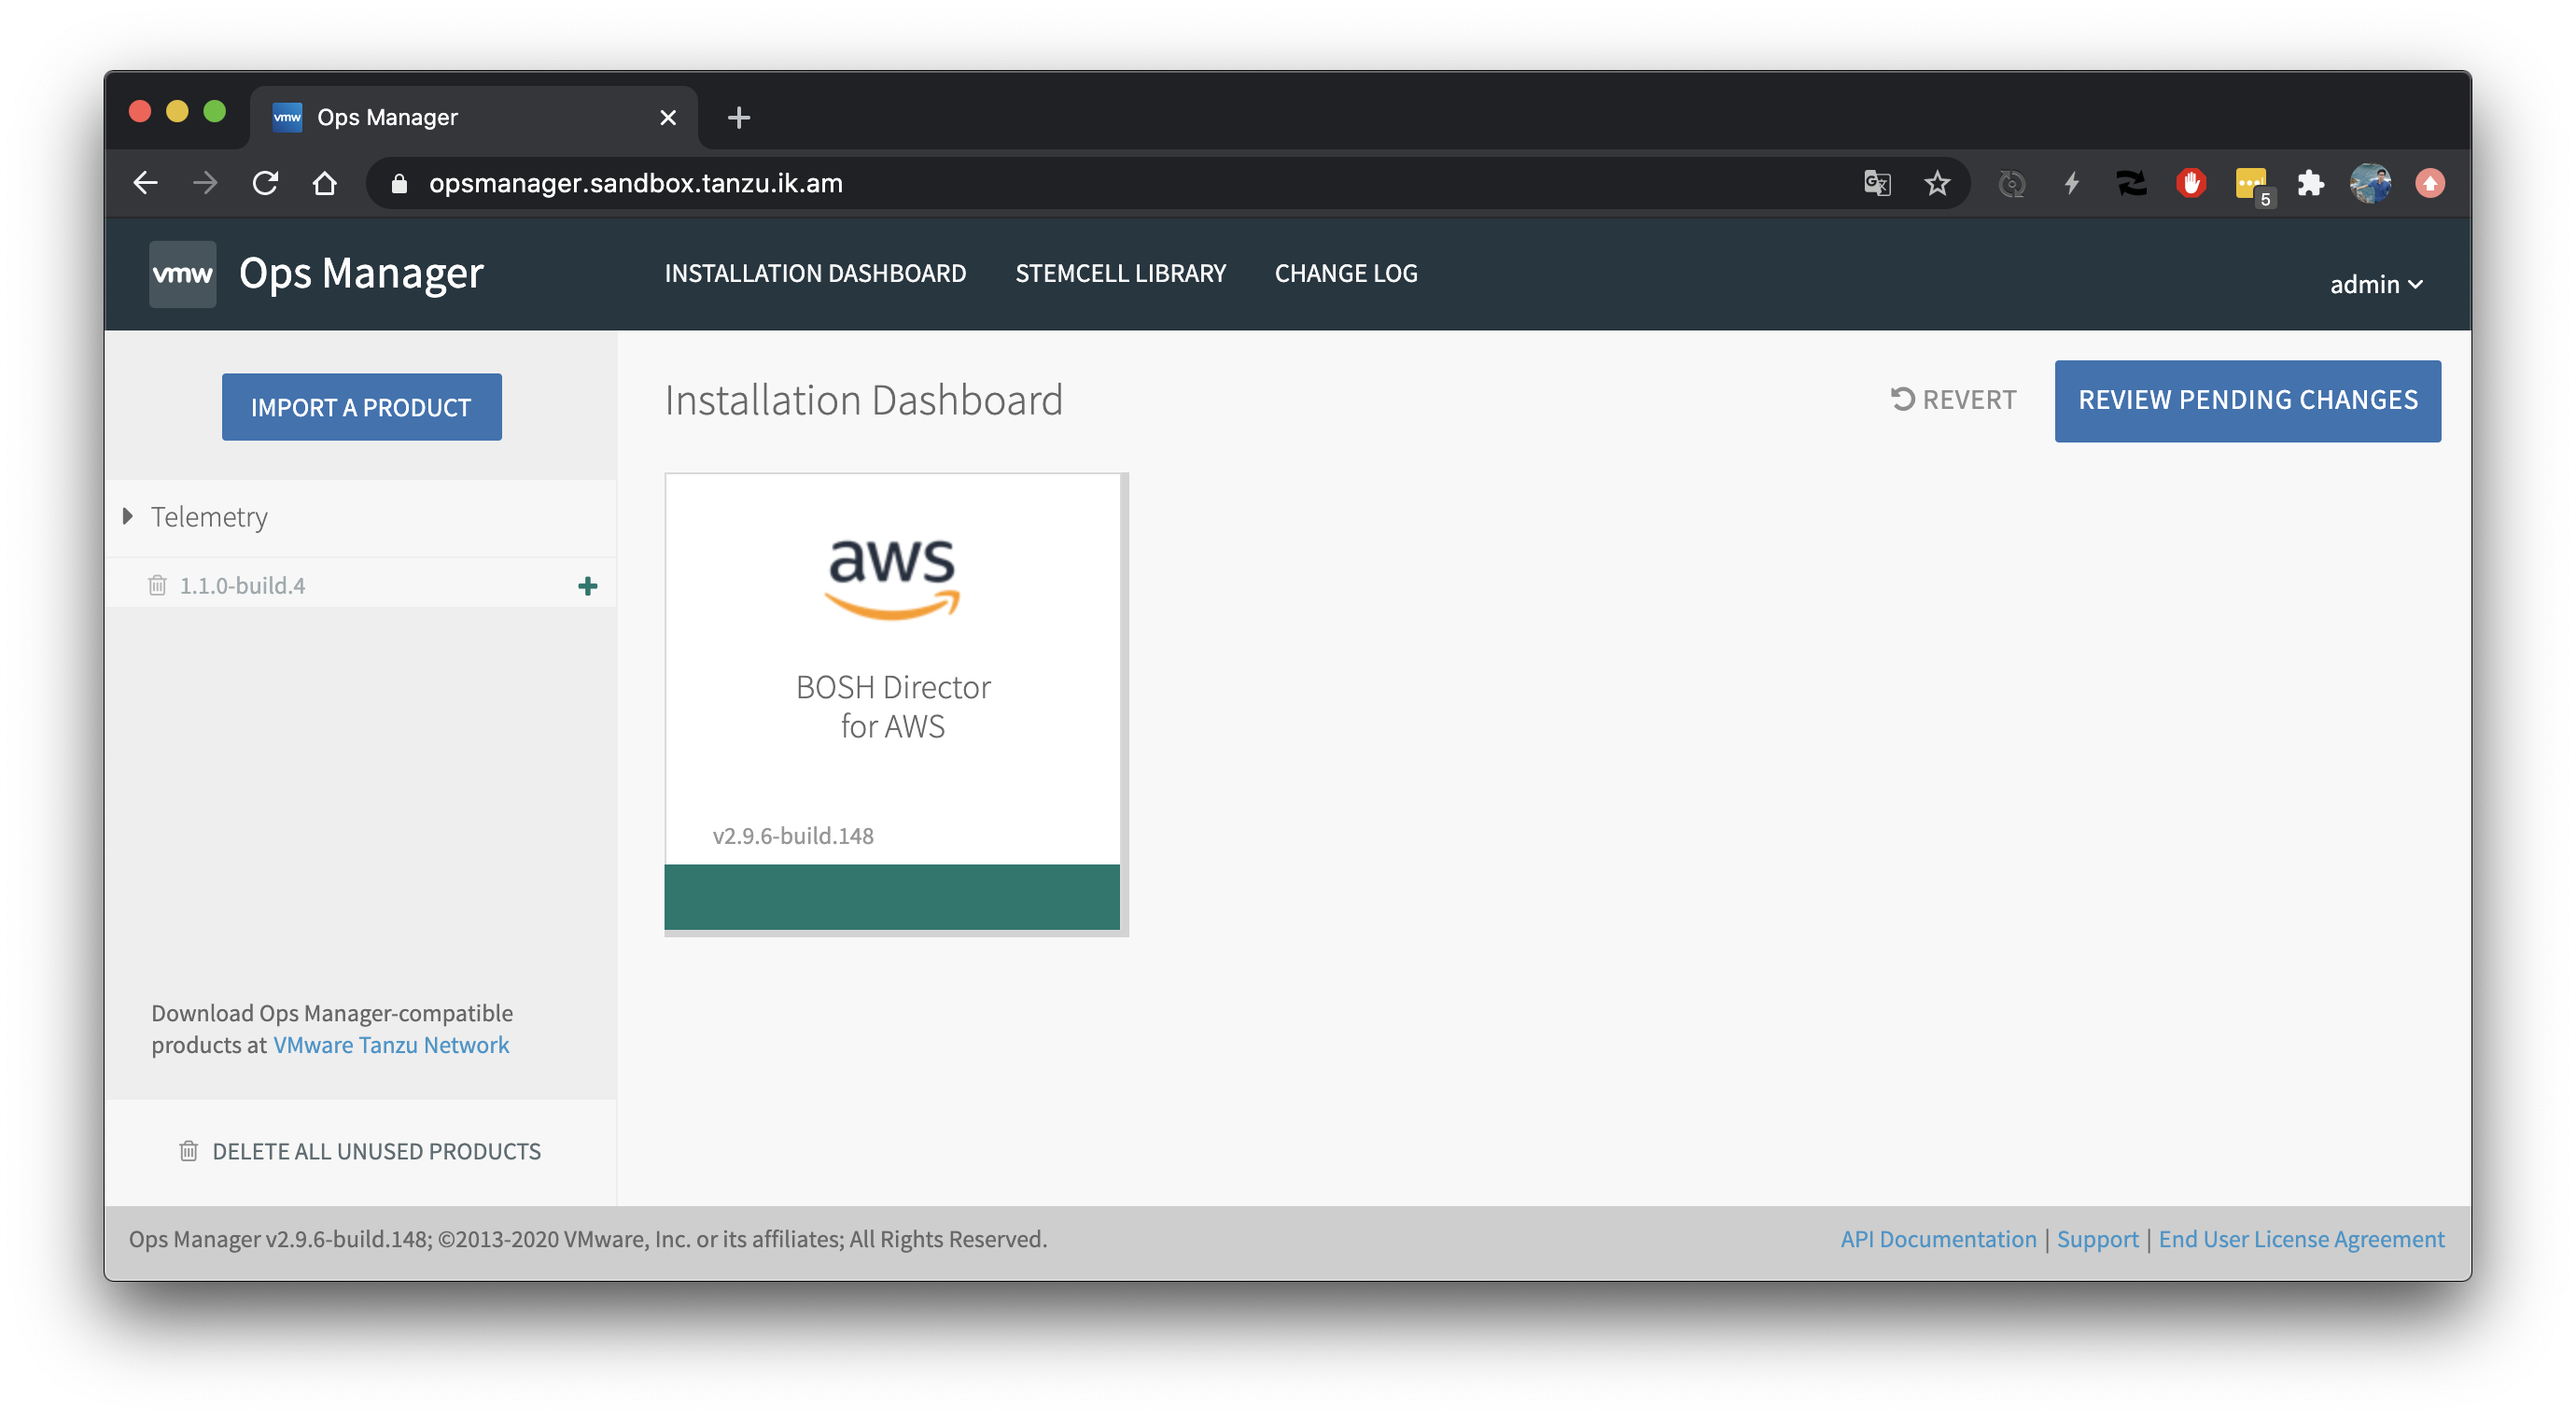The width and height of the screenshot is (2576, 1419).
Task: Open the Extensions puzzle icon
Action: click(2310, 184)
